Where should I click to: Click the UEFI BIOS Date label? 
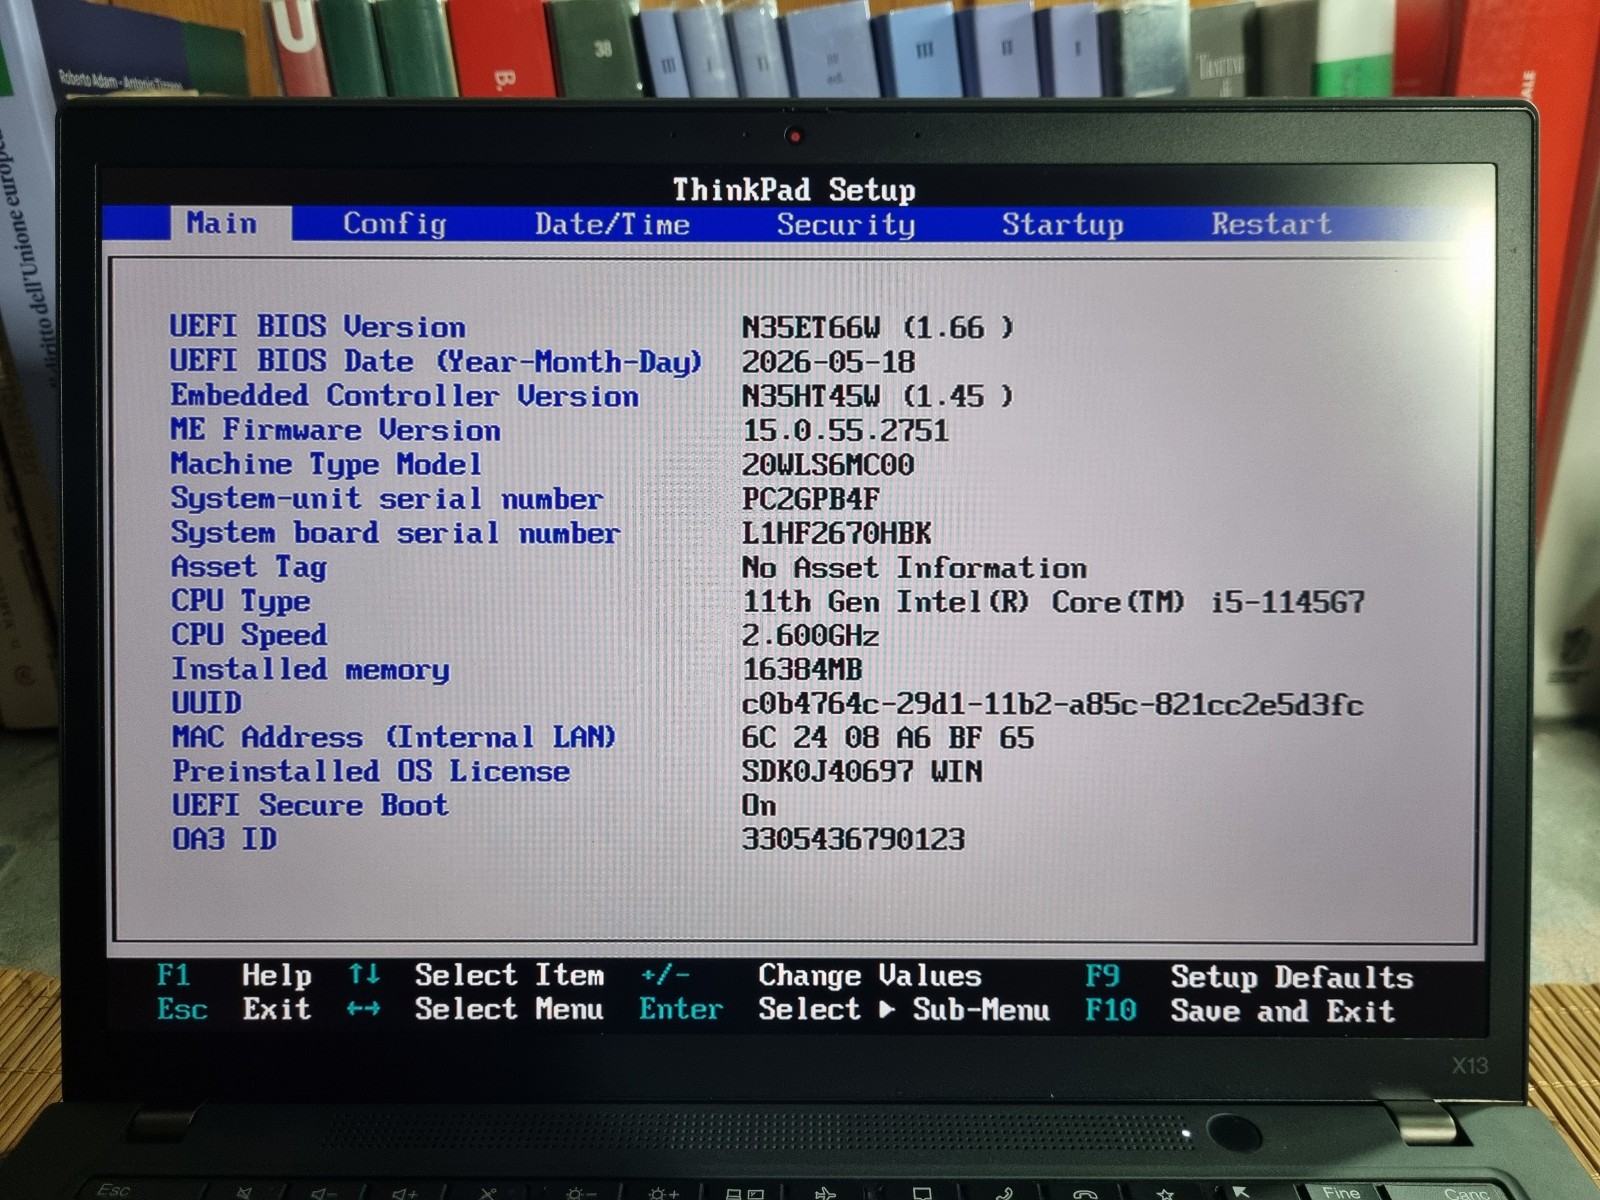[436, 362]
